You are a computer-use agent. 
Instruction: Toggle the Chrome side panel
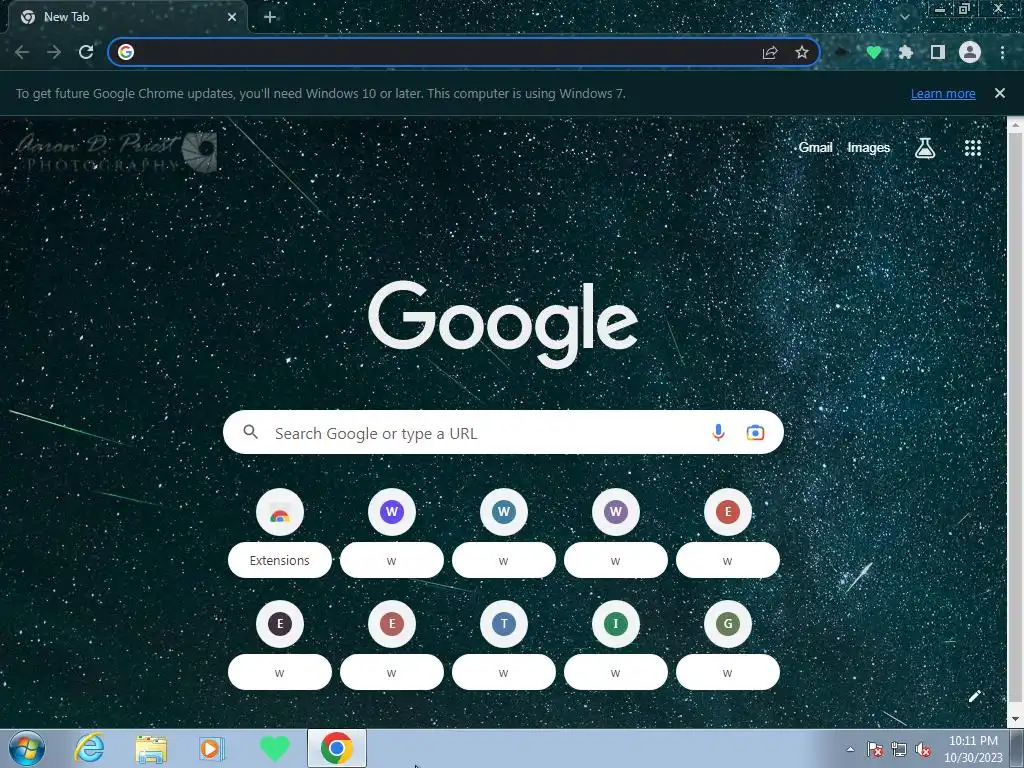pyautogui.click(x=937, y=52)
